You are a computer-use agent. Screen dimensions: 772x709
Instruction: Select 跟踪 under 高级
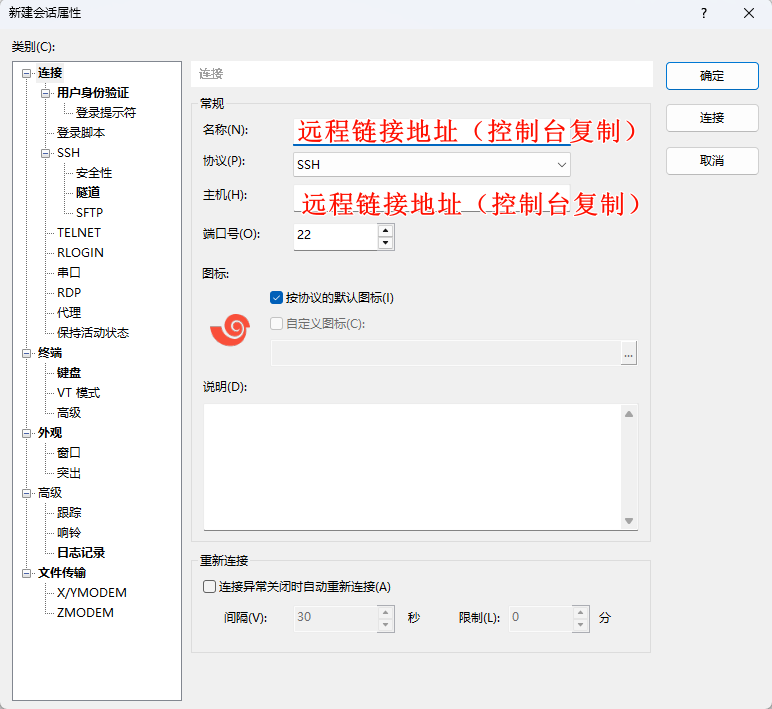[68, 513]
